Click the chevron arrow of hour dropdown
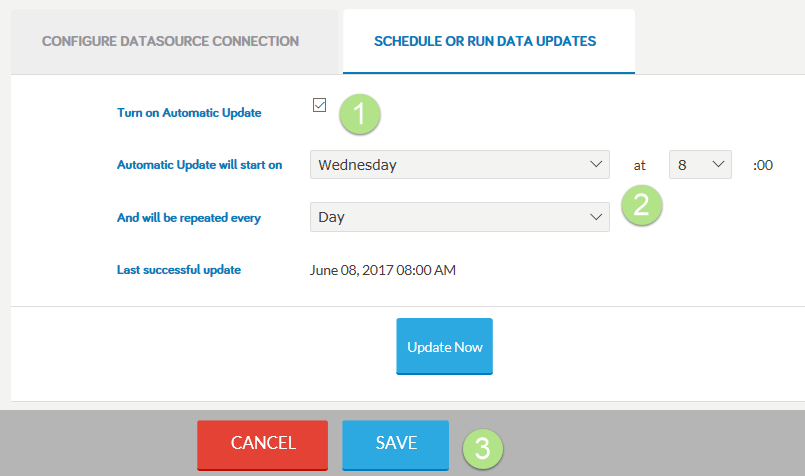Screen dimensions: 805x476 coord(718,164)
